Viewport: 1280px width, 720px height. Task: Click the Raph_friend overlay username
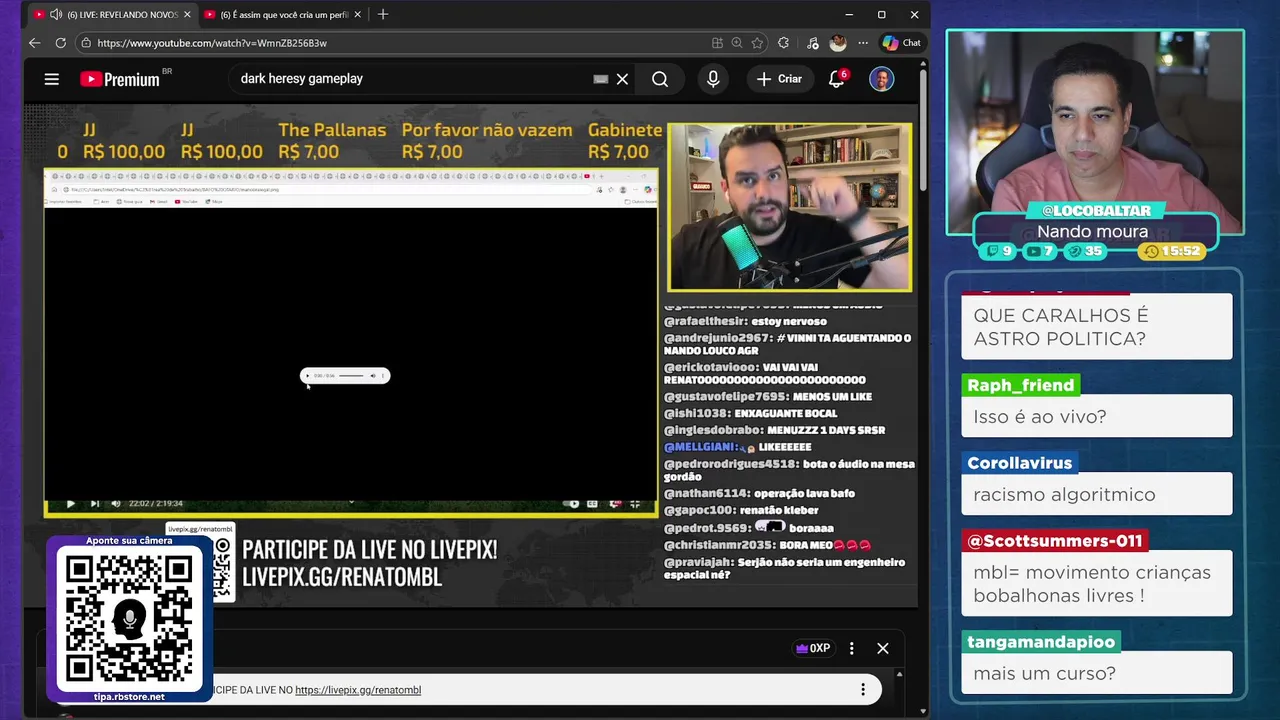click(1020, 385)
